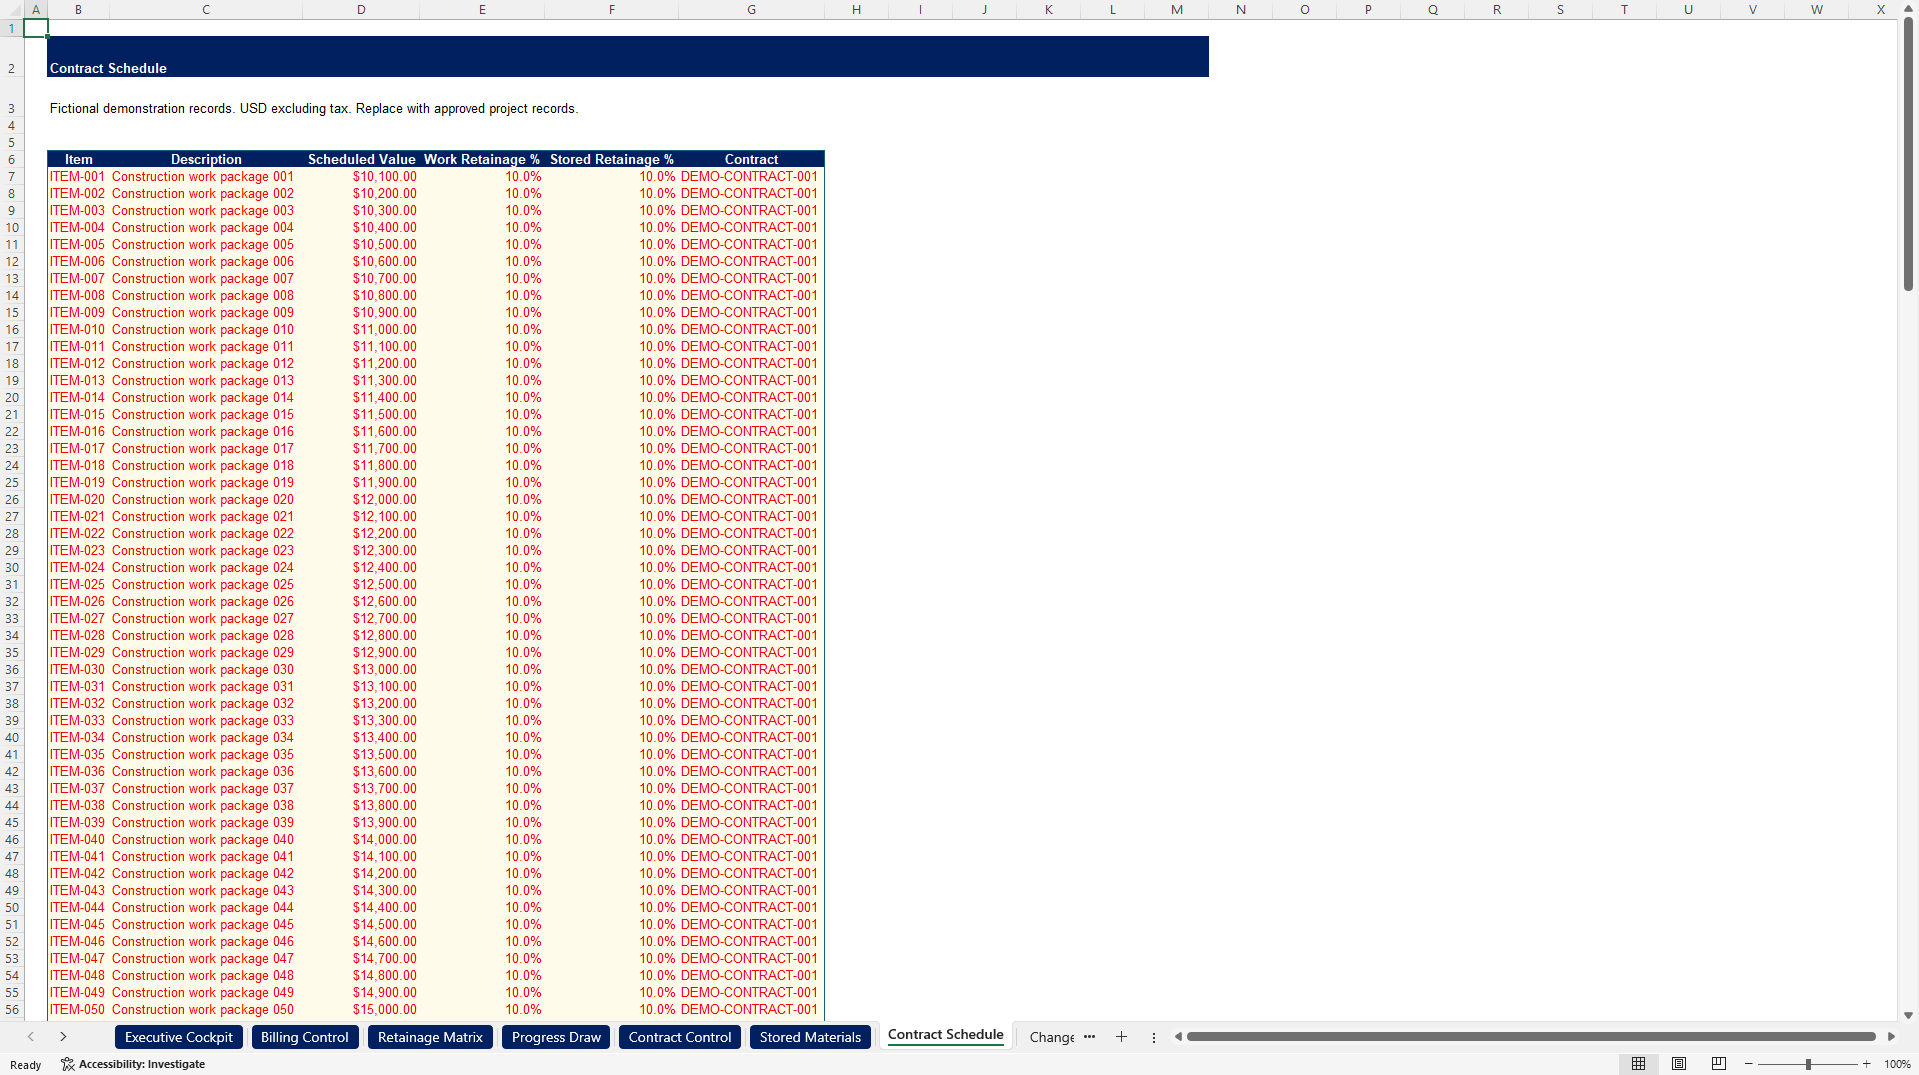
Task: Select cell ITEM-025
Action: pyautogui.click(x=78, y=585)
